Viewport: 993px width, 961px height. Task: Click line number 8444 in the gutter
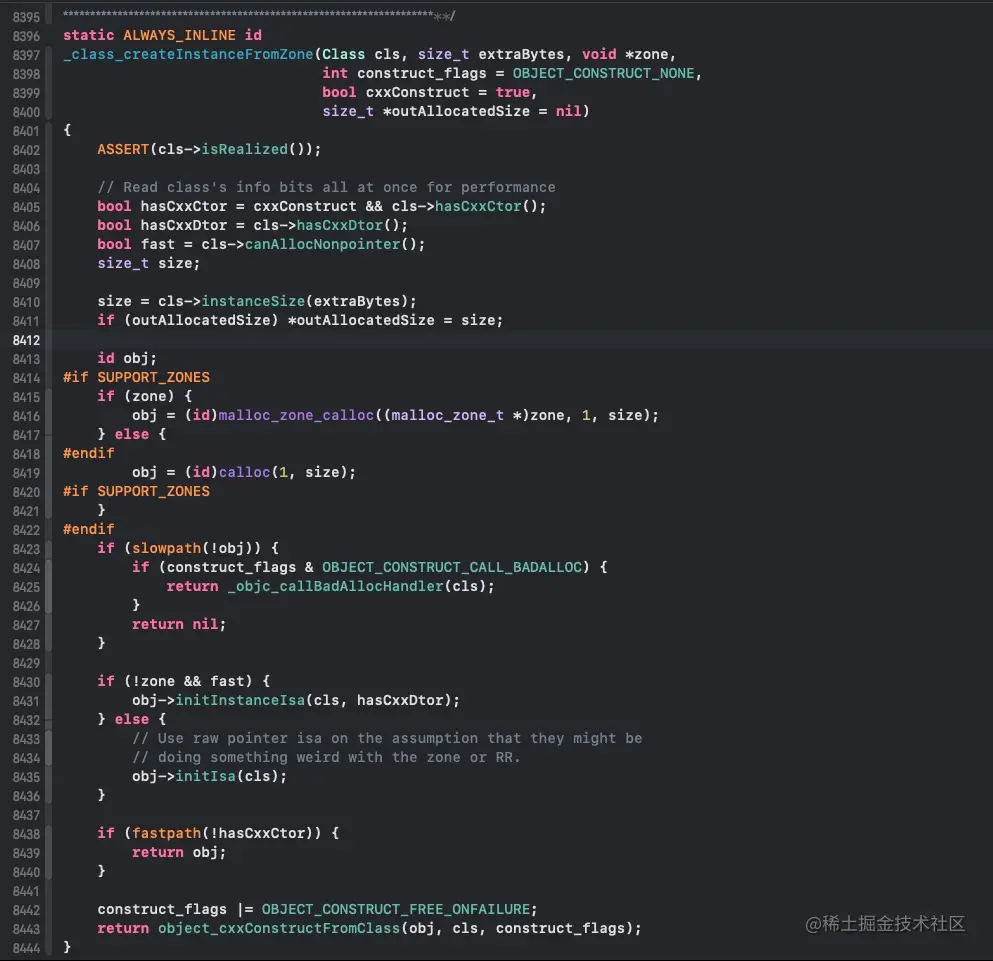(x=26, y=948)
